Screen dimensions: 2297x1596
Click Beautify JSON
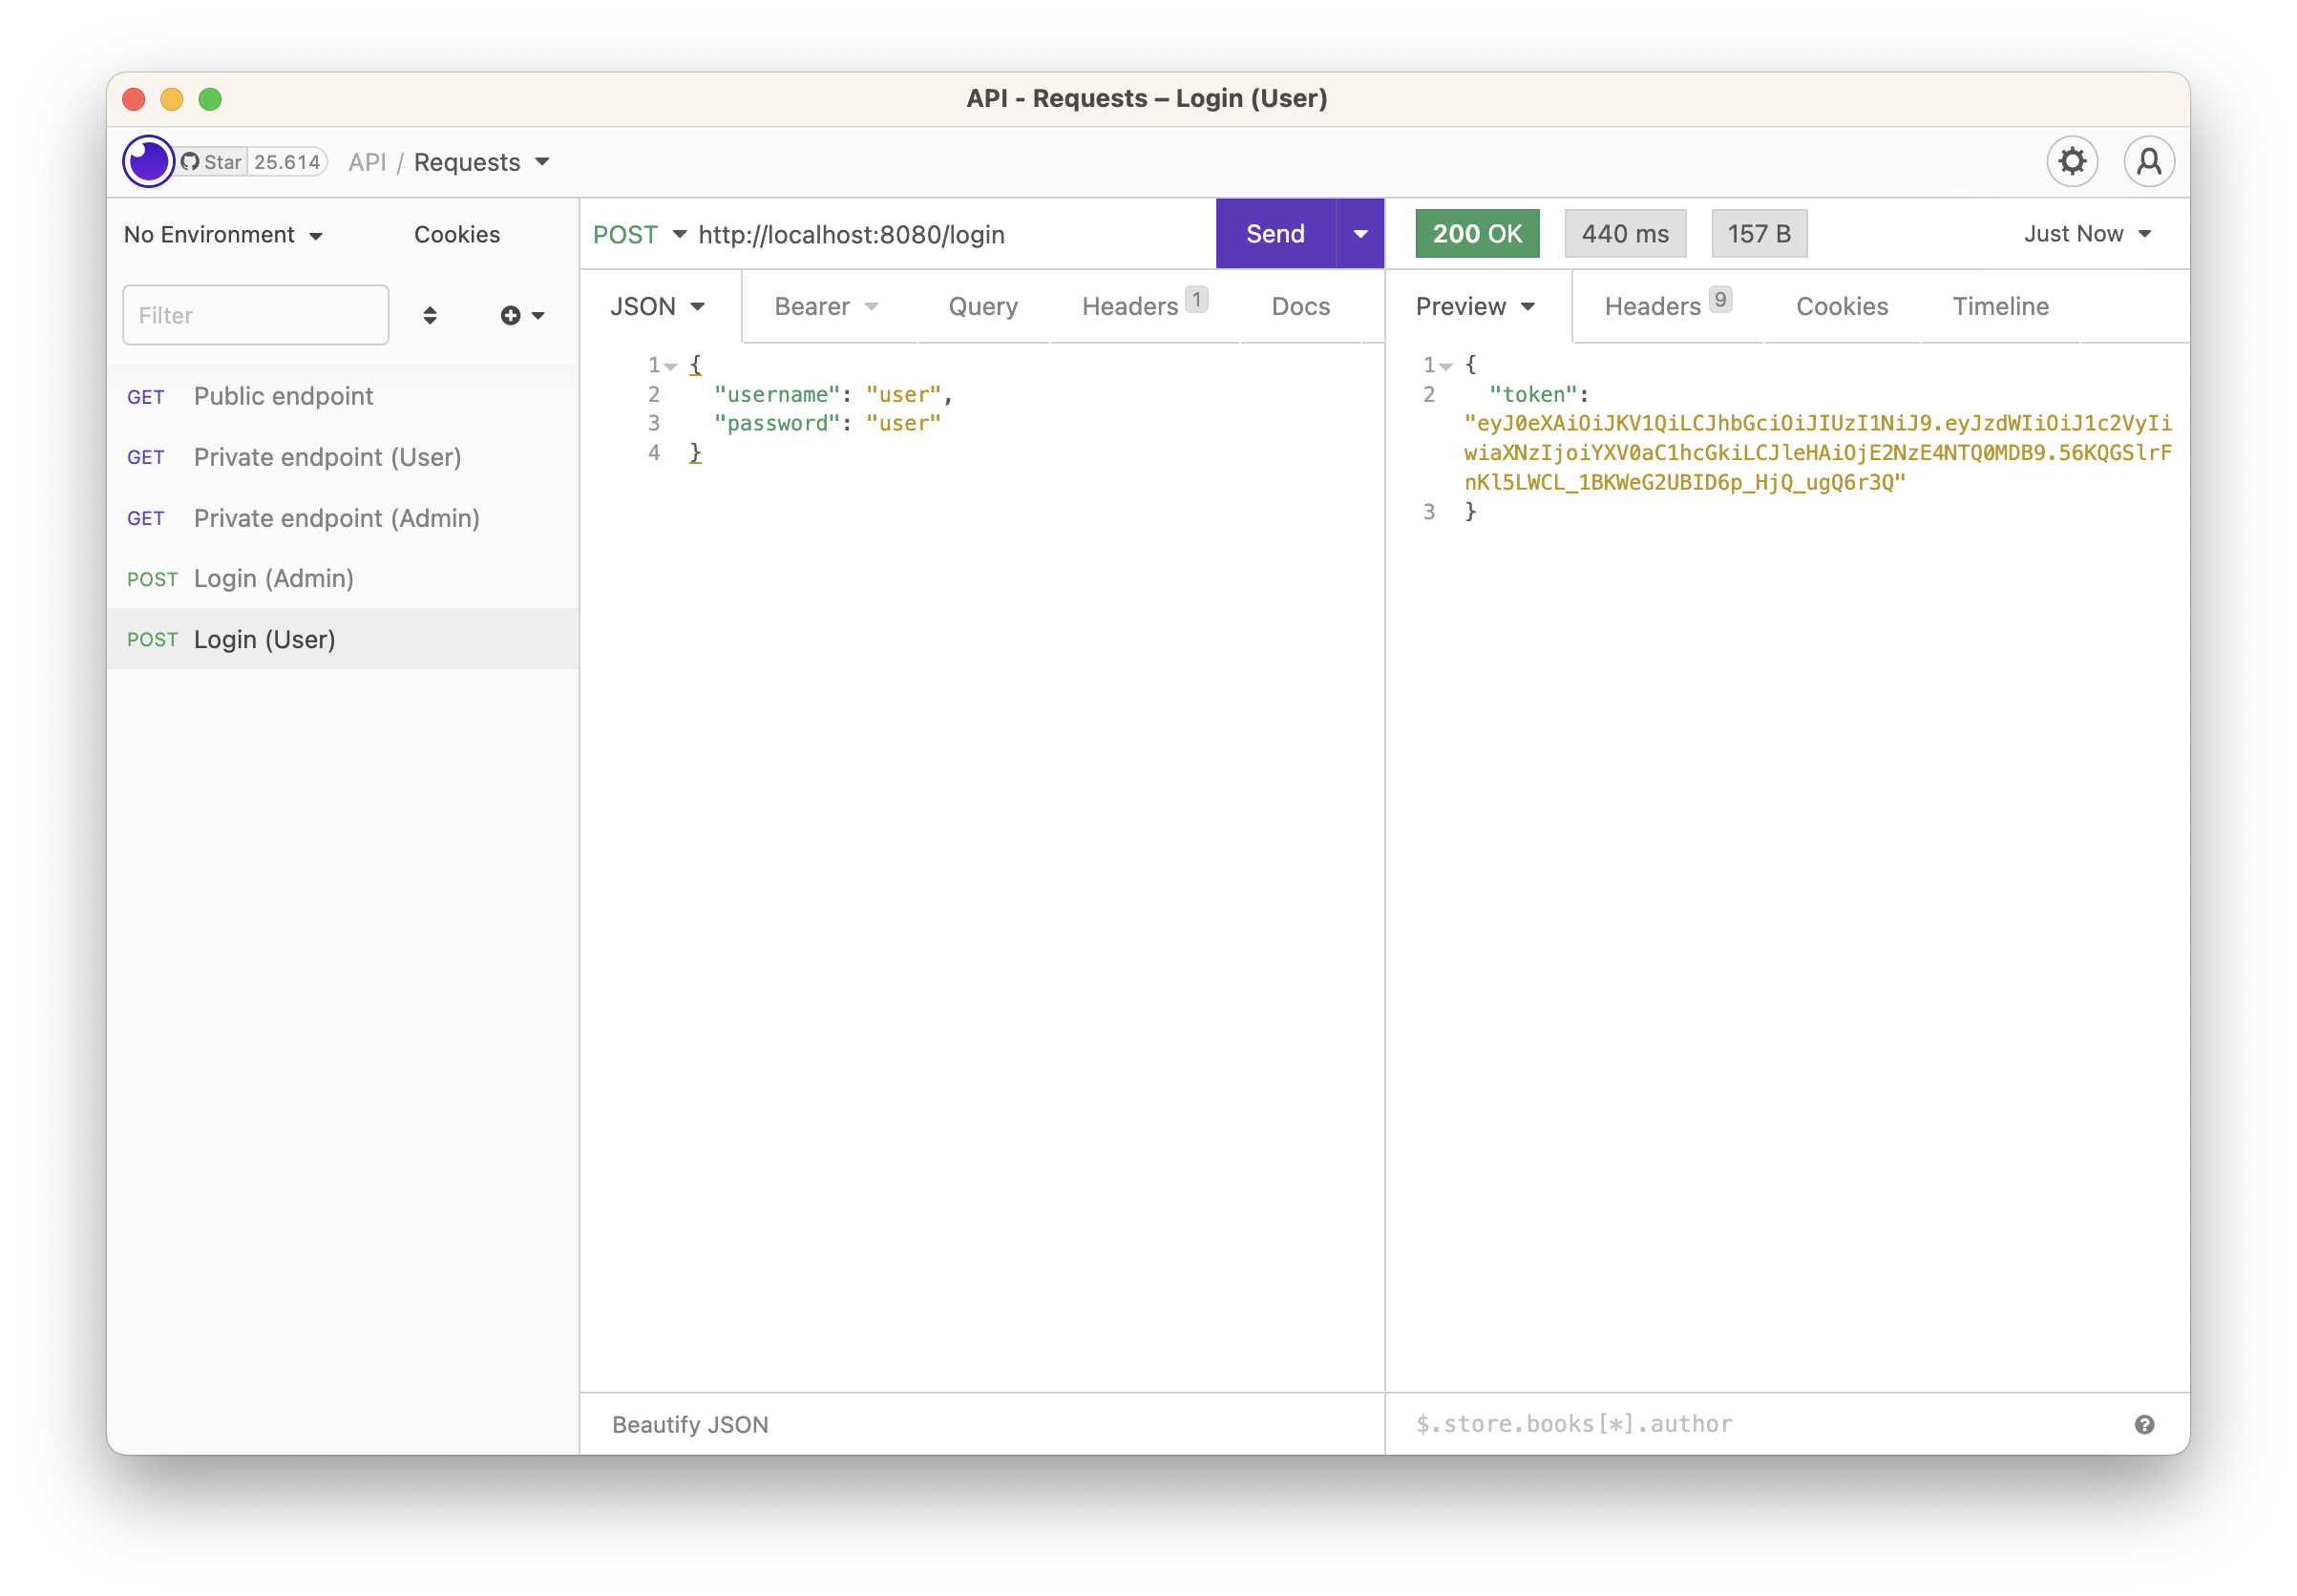click(x=690, y=1424)
